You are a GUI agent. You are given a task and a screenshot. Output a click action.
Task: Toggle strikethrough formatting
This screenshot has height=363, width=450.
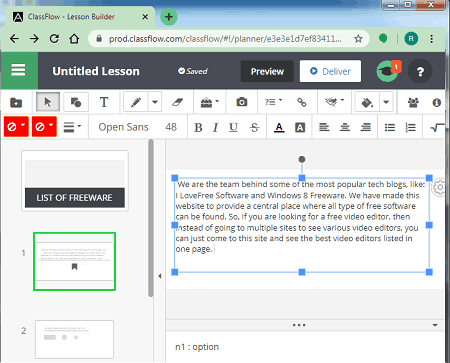(x=254, y=127)
